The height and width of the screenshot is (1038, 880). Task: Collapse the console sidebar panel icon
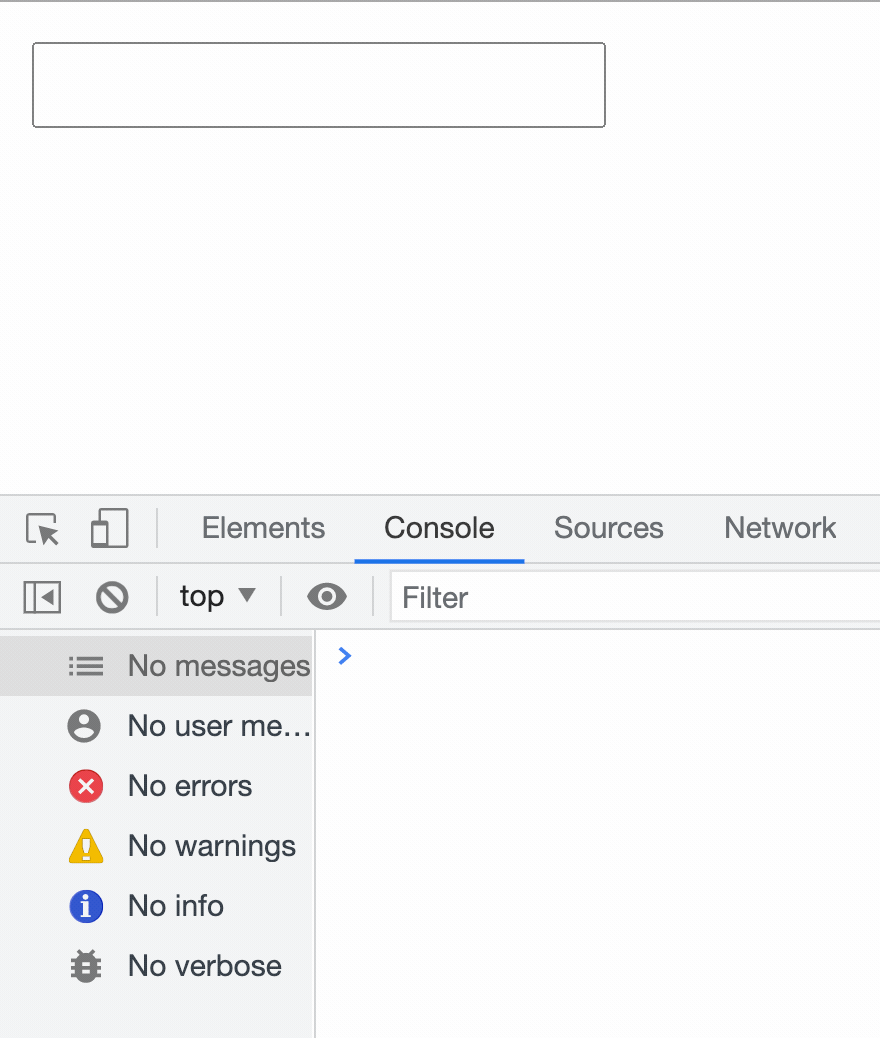click(x=42, y=597)
